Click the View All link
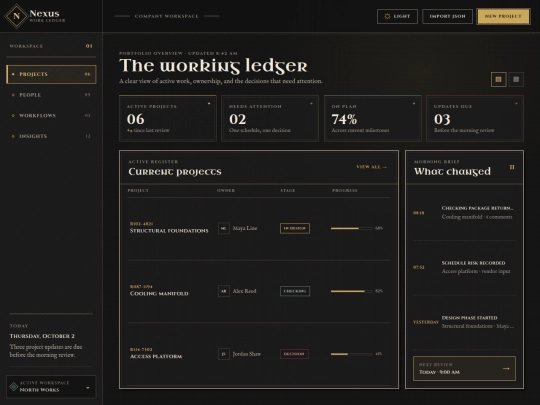This screenshot has width=540, height=405. (371, 167)
